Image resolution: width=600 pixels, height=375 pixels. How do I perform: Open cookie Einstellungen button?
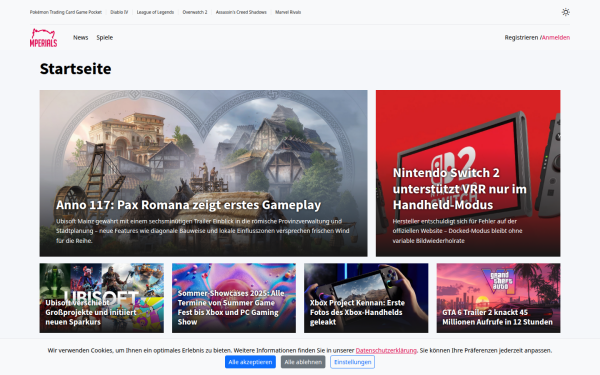[x=352, y=362]
